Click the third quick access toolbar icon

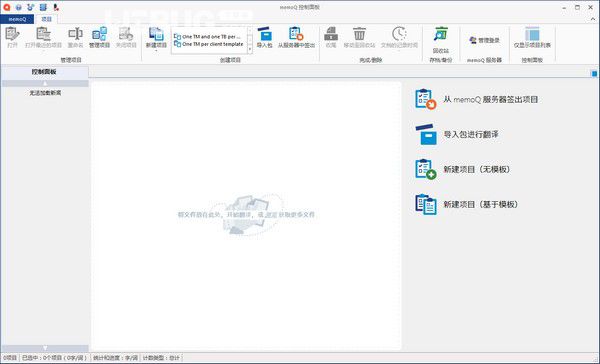(31, 7)
